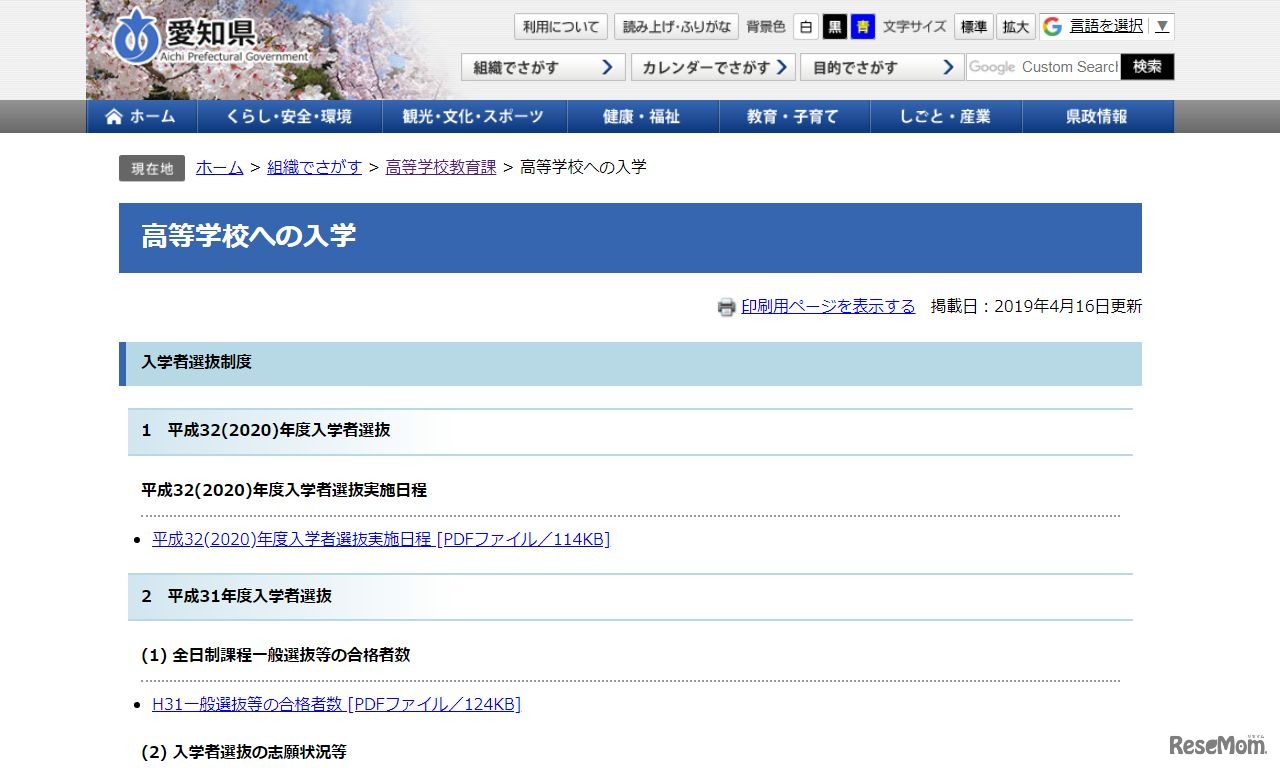Viewport: 1280px width, 768px height.
Task: Open the 印刷用ページを表示する link
Action: (827, 307)
